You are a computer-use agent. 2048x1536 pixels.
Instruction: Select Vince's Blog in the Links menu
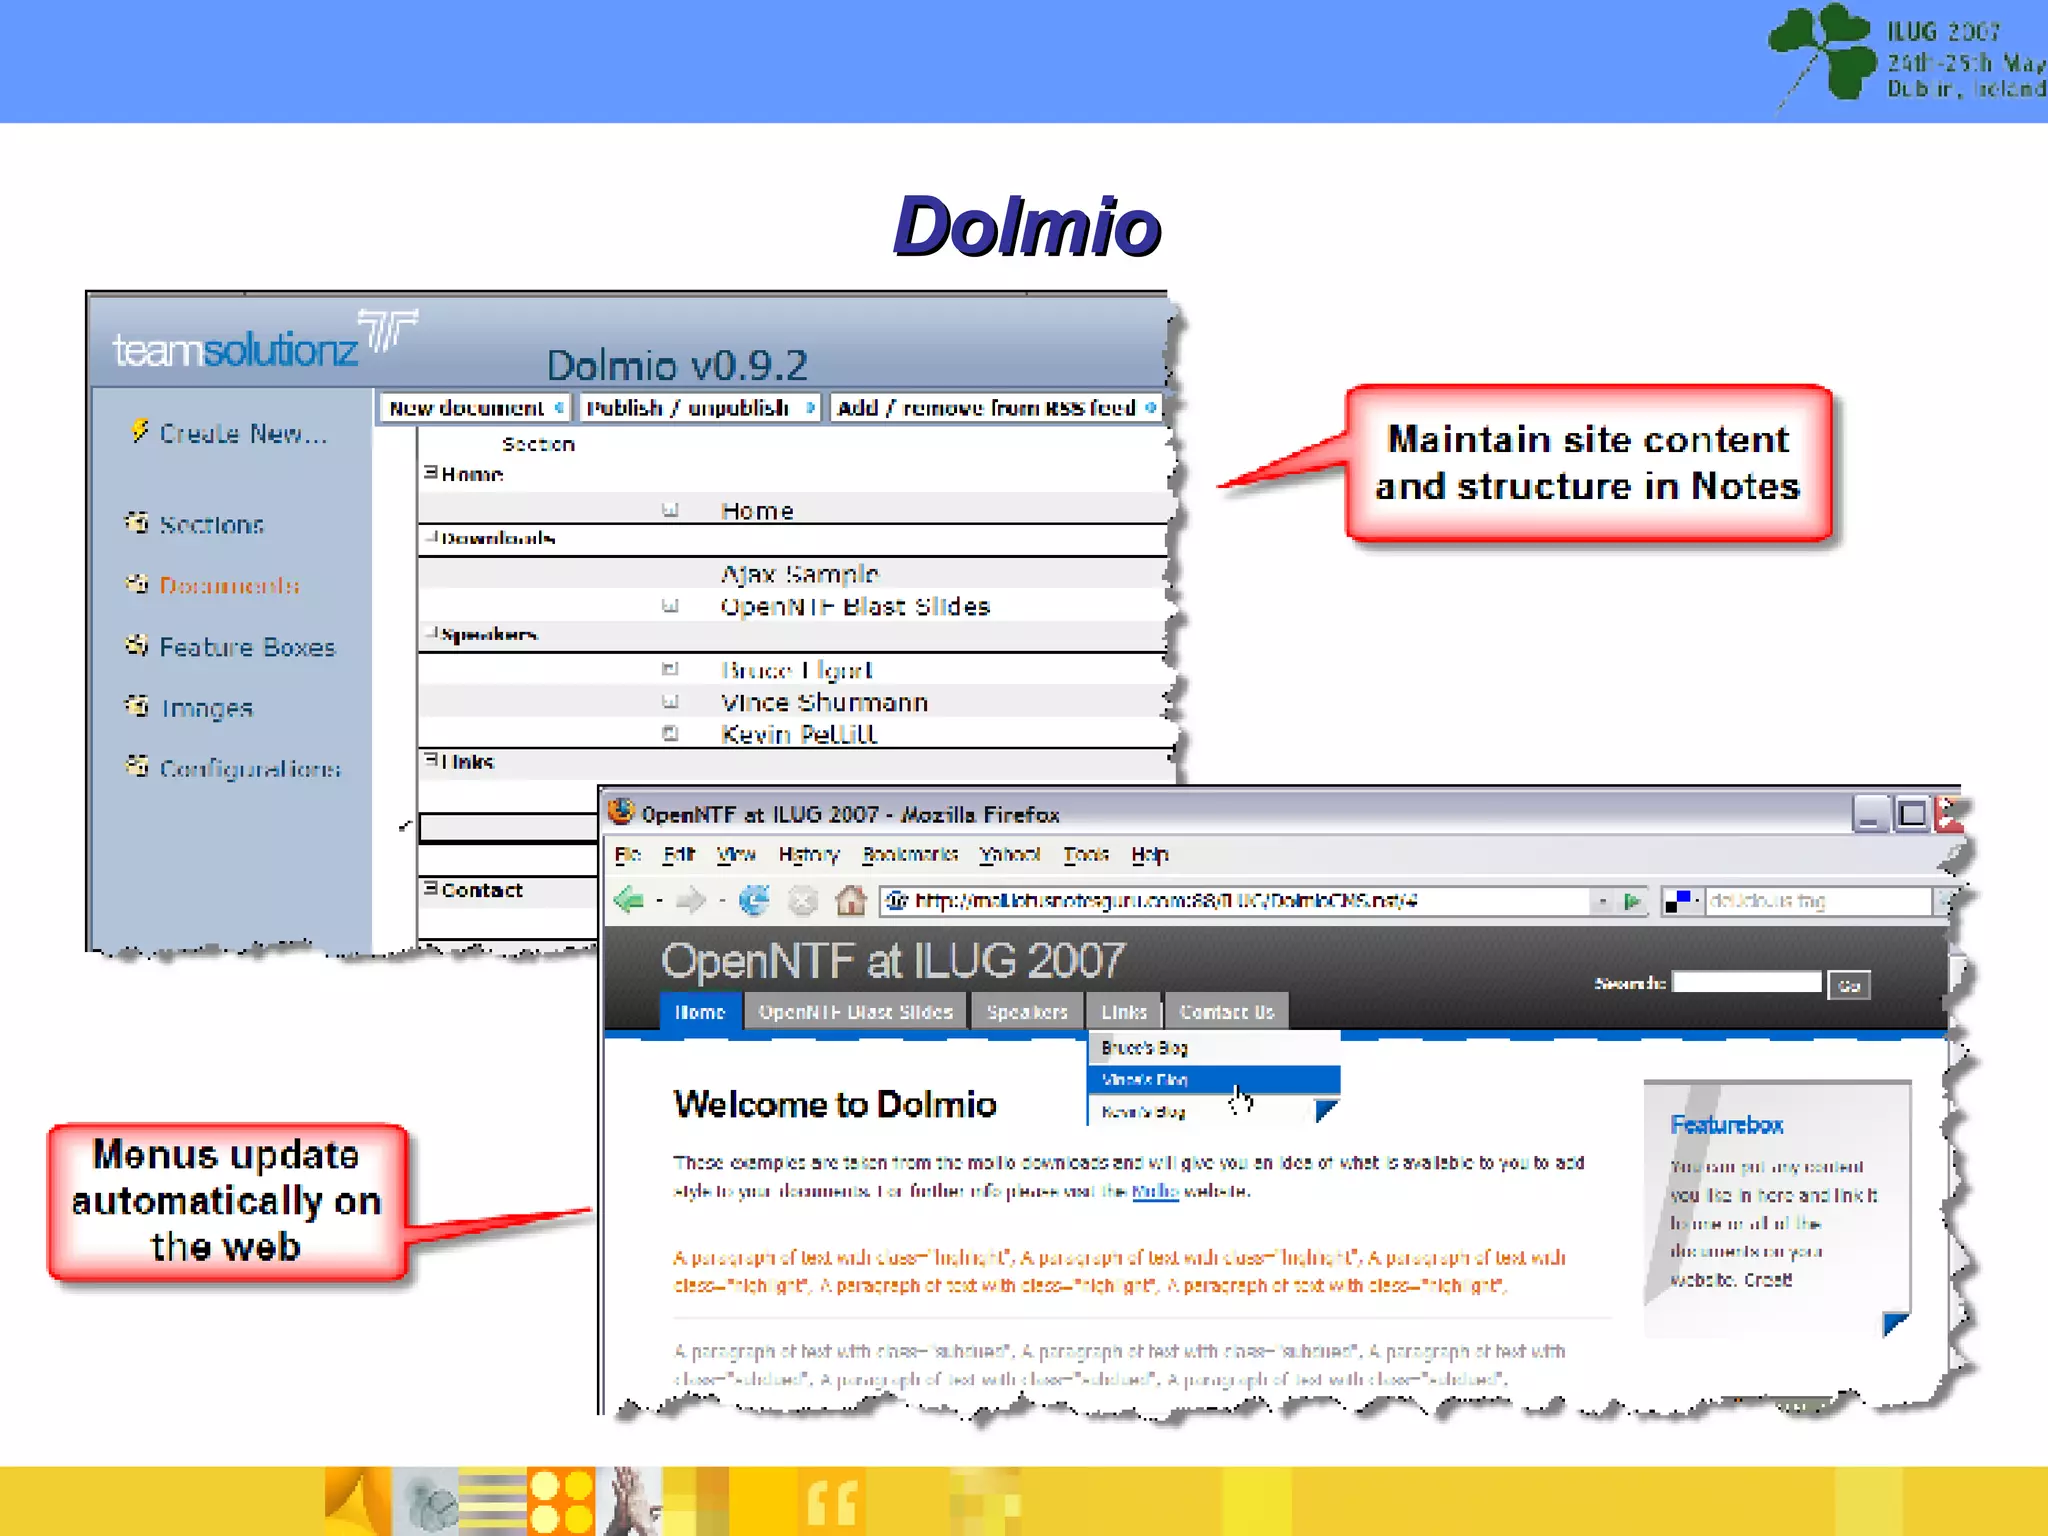[x=1144, y=1079]
